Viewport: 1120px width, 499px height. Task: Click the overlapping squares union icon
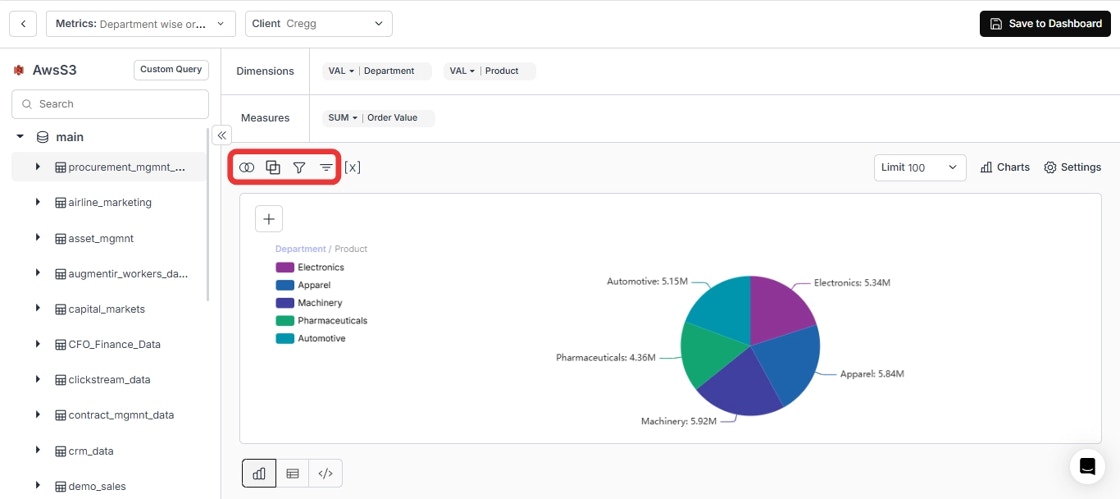[273, 167]
